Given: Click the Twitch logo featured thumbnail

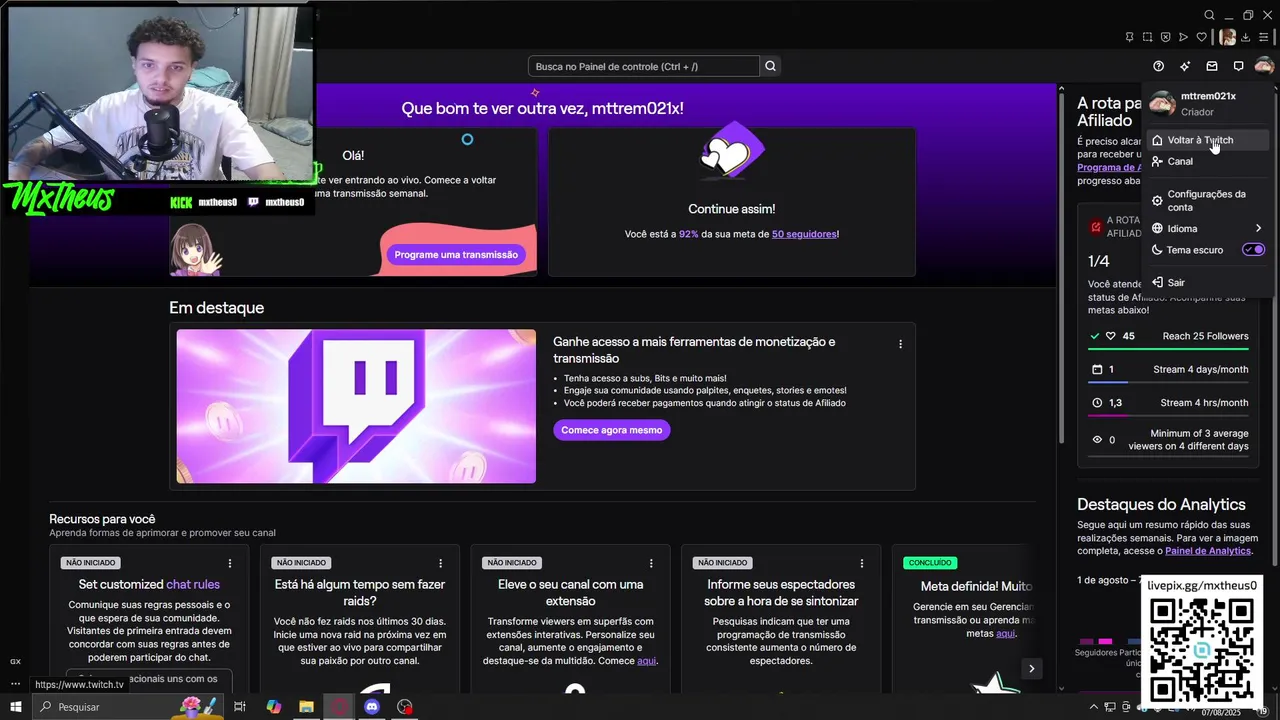Looking at the screenshot, I should [x=356, y=406].
